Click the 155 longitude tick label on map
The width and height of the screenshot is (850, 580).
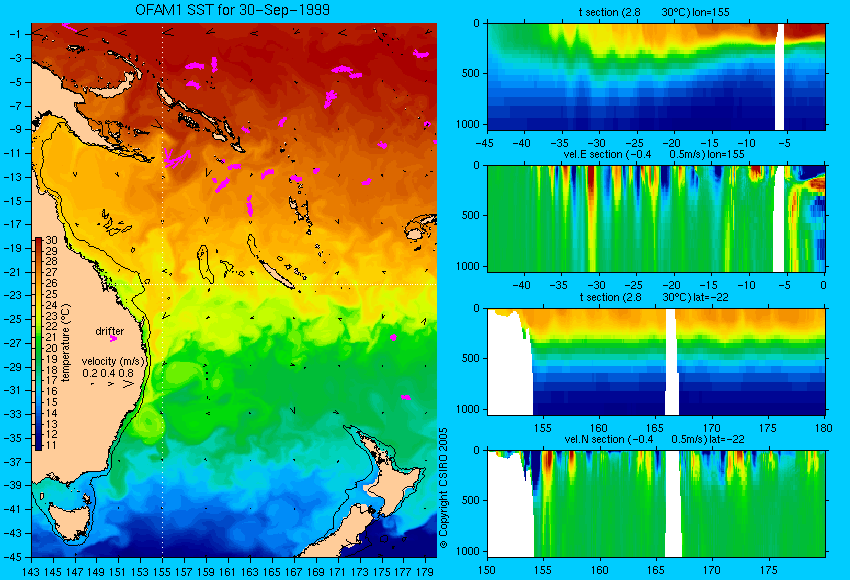click(x=162, y=572)
